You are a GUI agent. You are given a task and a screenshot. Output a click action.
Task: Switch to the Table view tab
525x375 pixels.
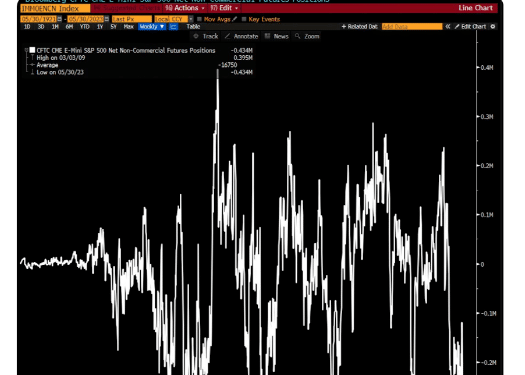193,26
